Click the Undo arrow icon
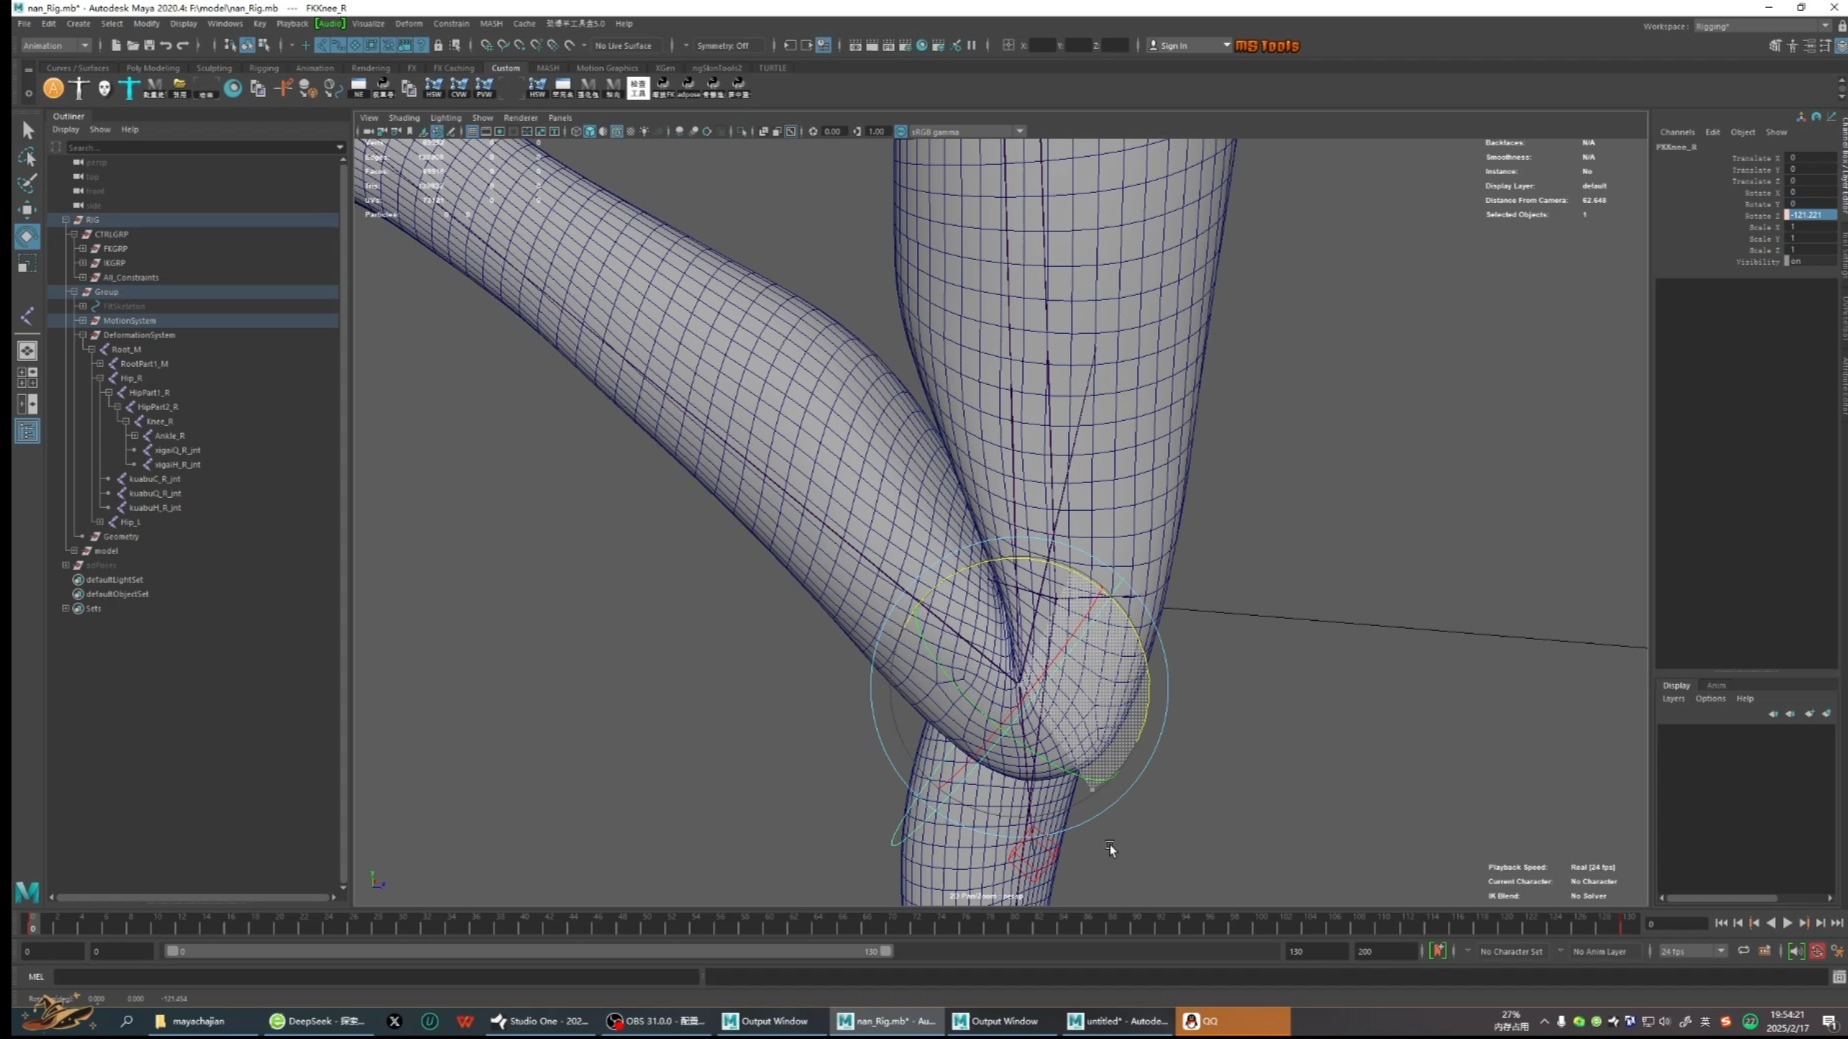 pyautogui.click(x=166, y=45)
